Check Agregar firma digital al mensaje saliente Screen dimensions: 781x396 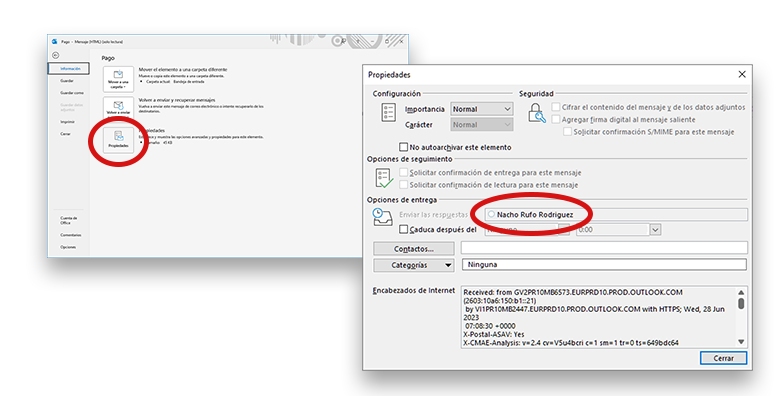(556, 119)
